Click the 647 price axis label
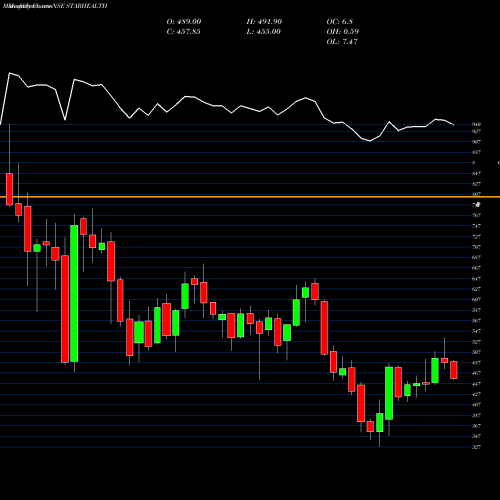Viewport: 500px width, 500px height. point(476,279)
